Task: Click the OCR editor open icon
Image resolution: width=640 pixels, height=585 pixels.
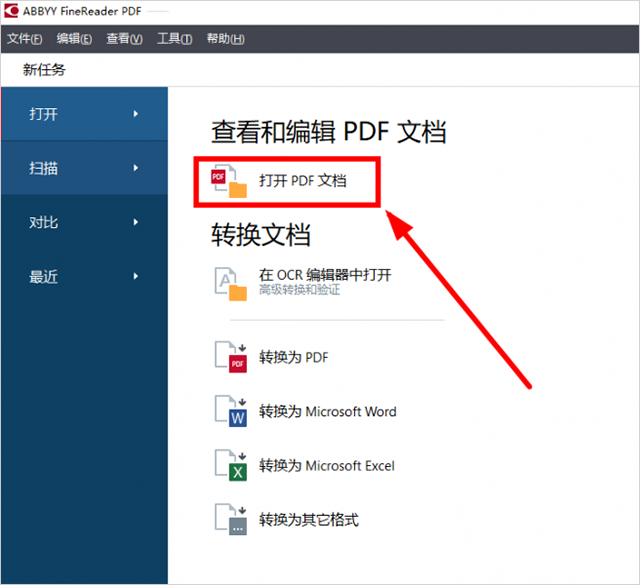Action: pos(231,284)
